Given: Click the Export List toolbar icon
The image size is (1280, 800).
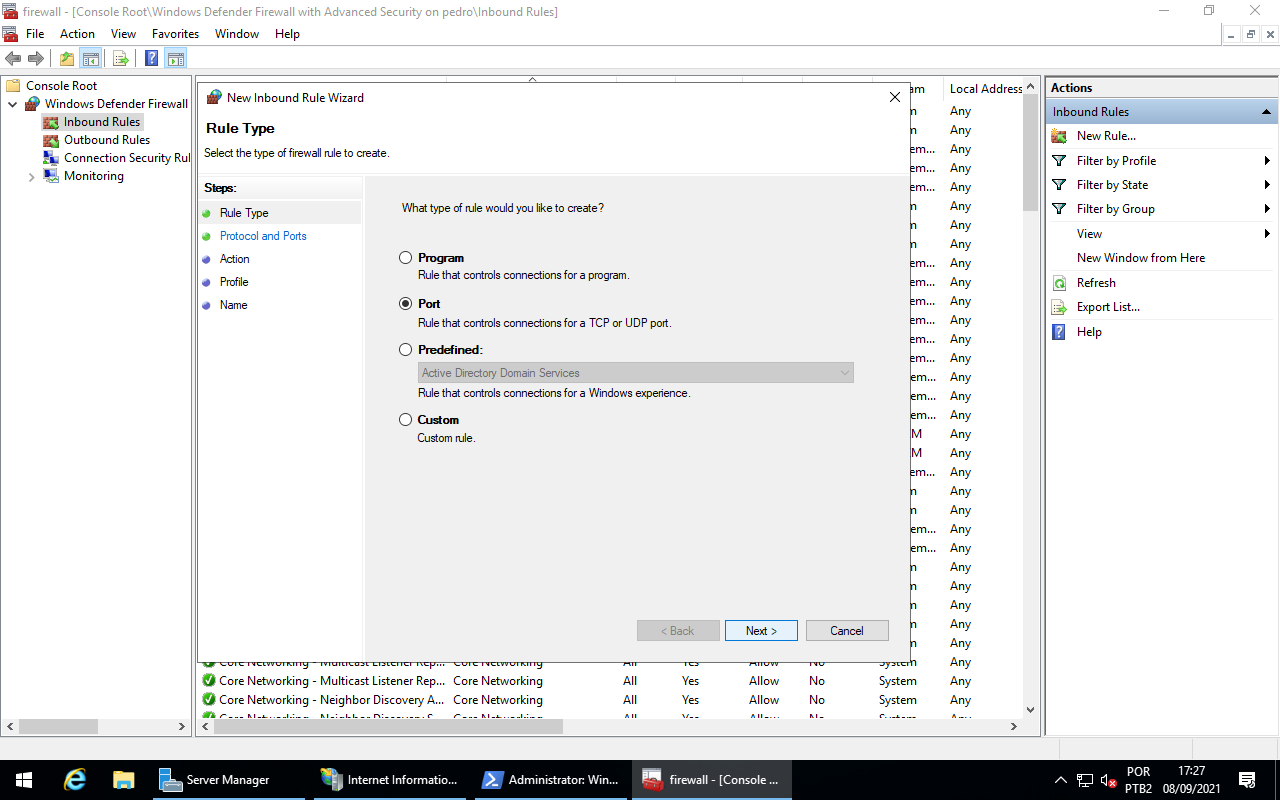Looking at the screenshot, I should [121, 58].
